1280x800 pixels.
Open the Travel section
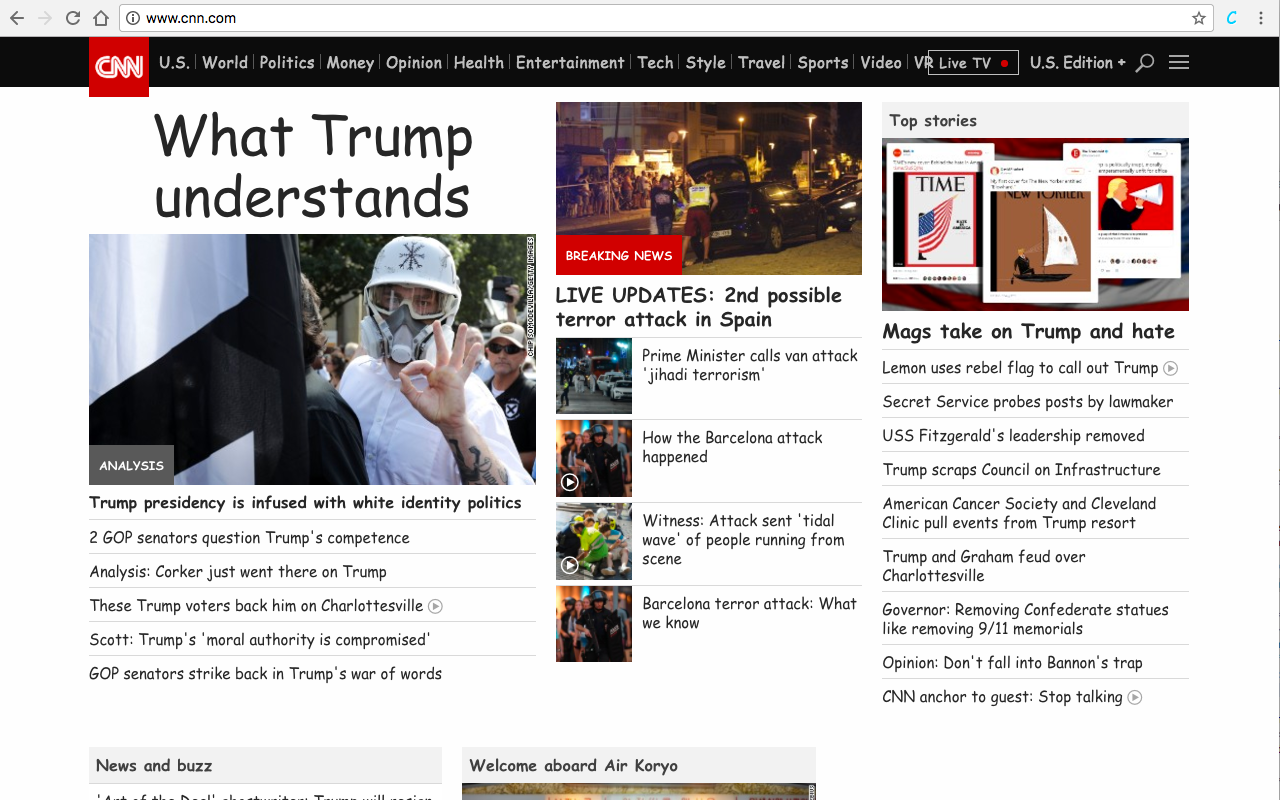(x=761, y=62)
